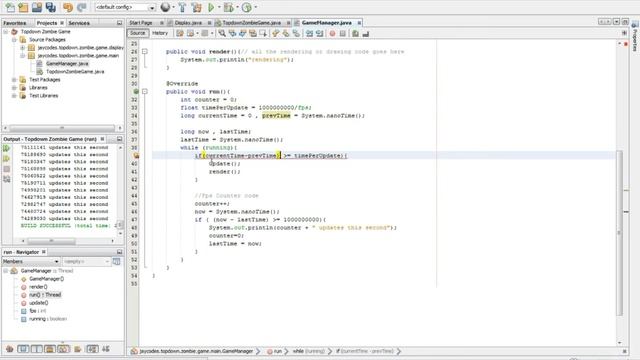Select render() in Navigator members
The width and height of the screenshot is (640, 360).
click(38, 287)
